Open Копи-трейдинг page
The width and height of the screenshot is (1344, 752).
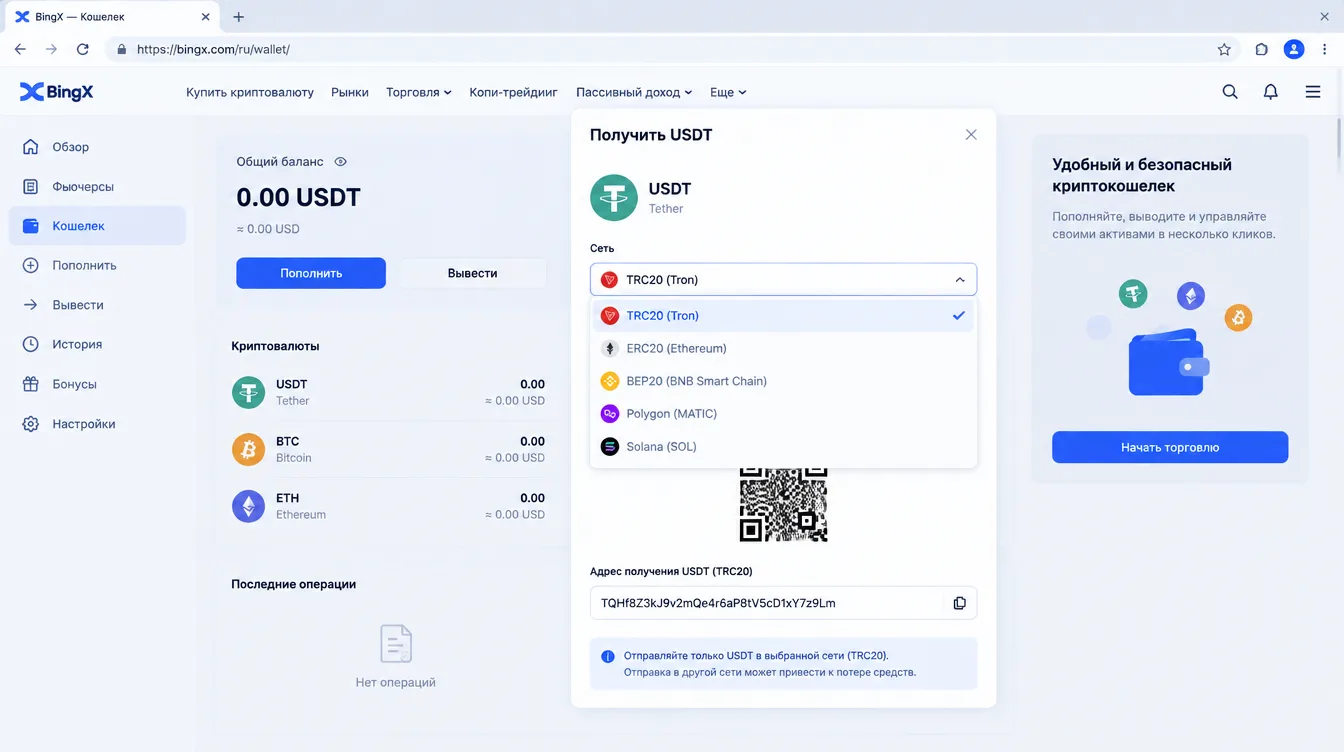(513, 92)
